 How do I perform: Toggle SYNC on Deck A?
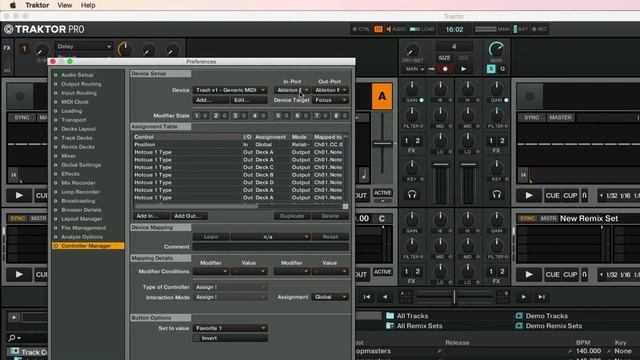tap(22, 118)
